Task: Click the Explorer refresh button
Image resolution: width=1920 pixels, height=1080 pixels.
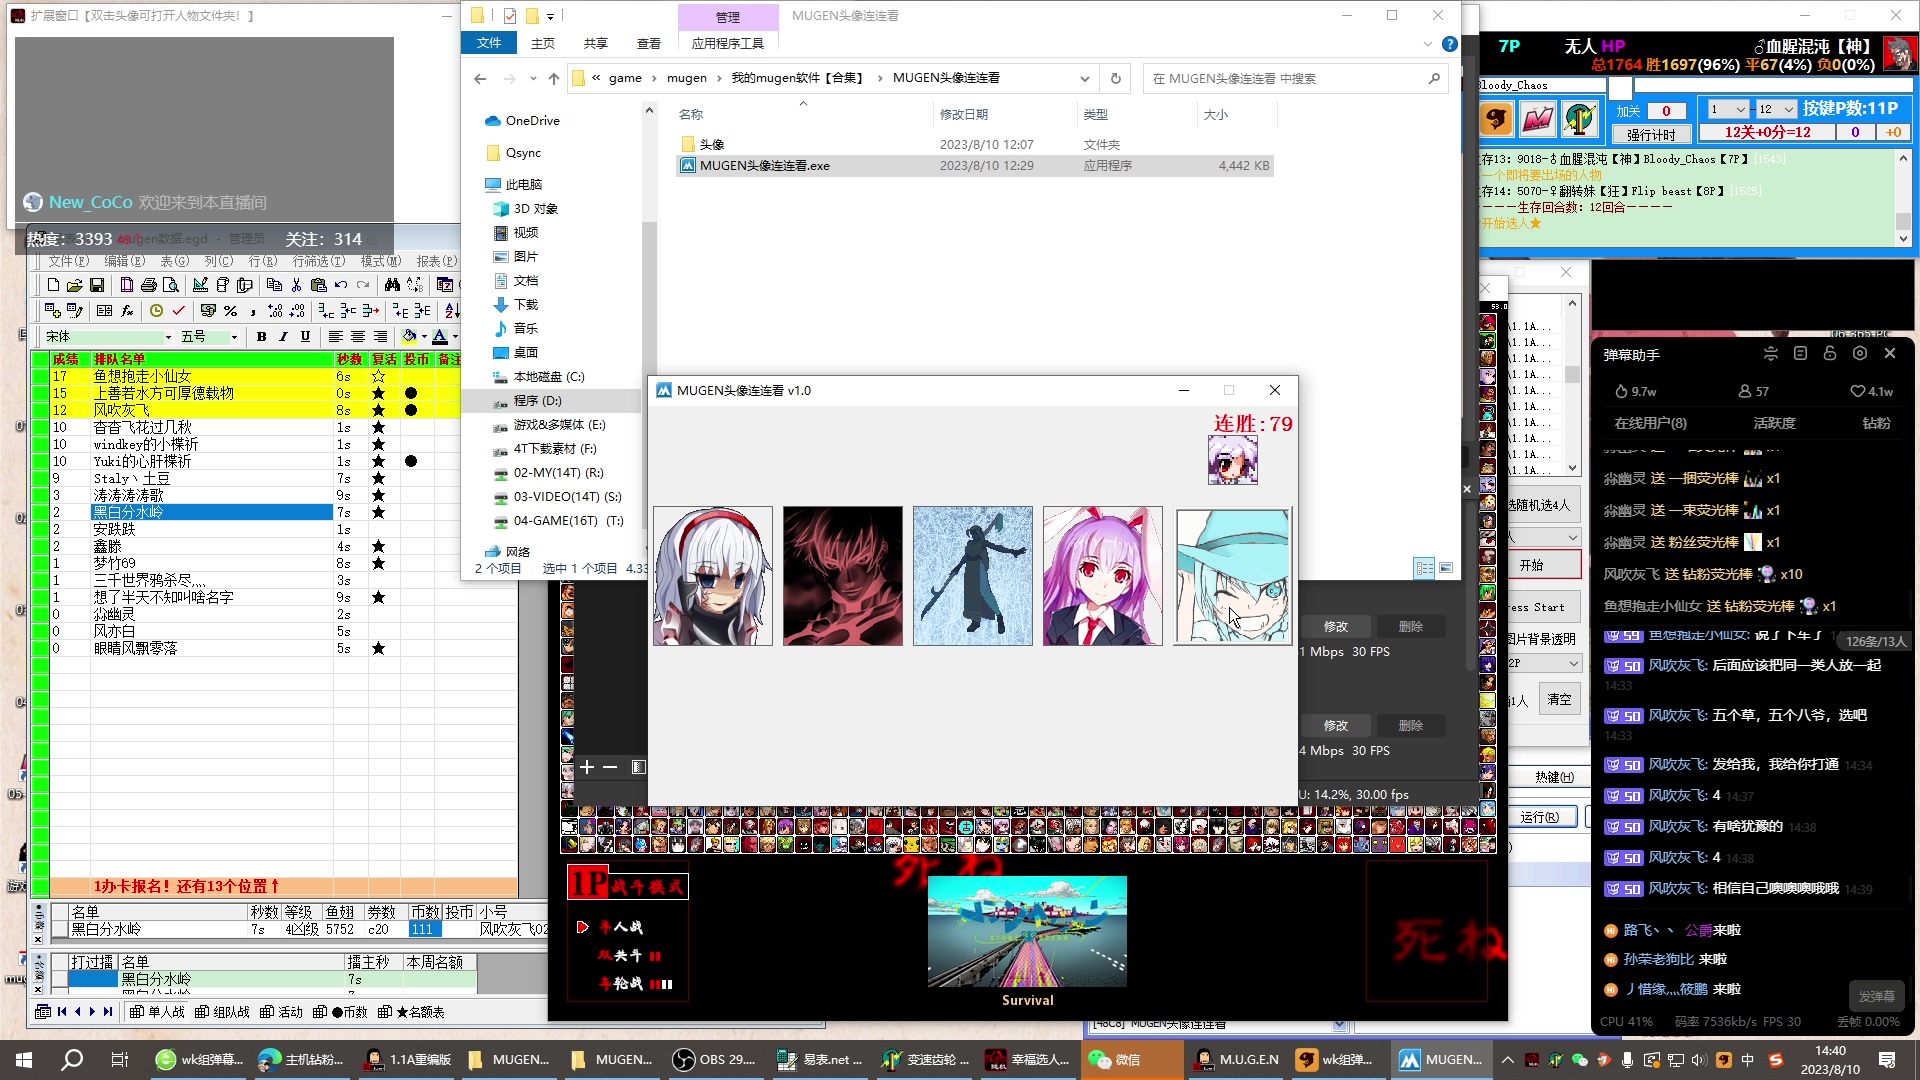Action: pos(1116,78)
